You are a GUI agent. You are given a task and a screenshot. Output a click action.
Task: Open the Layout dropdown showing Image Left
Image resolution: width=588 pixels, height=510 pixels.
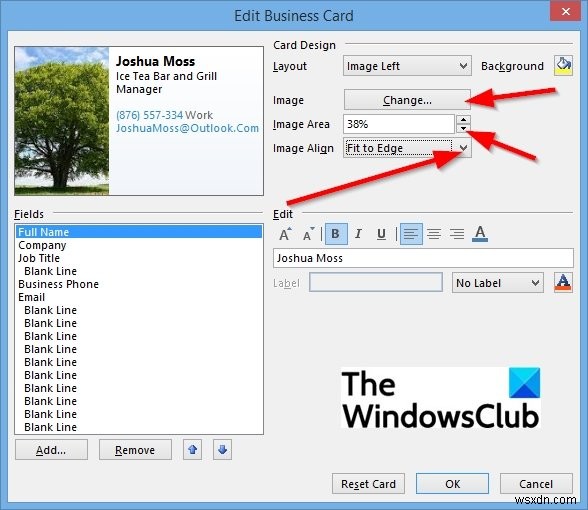coord(407,66)
